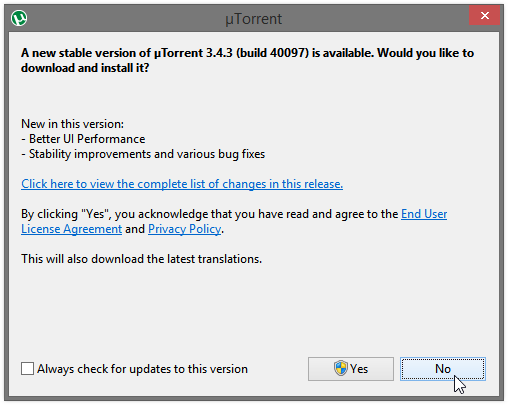Click the bold 'new stable version' headline
509x405 pixels.
coord(247,53)
